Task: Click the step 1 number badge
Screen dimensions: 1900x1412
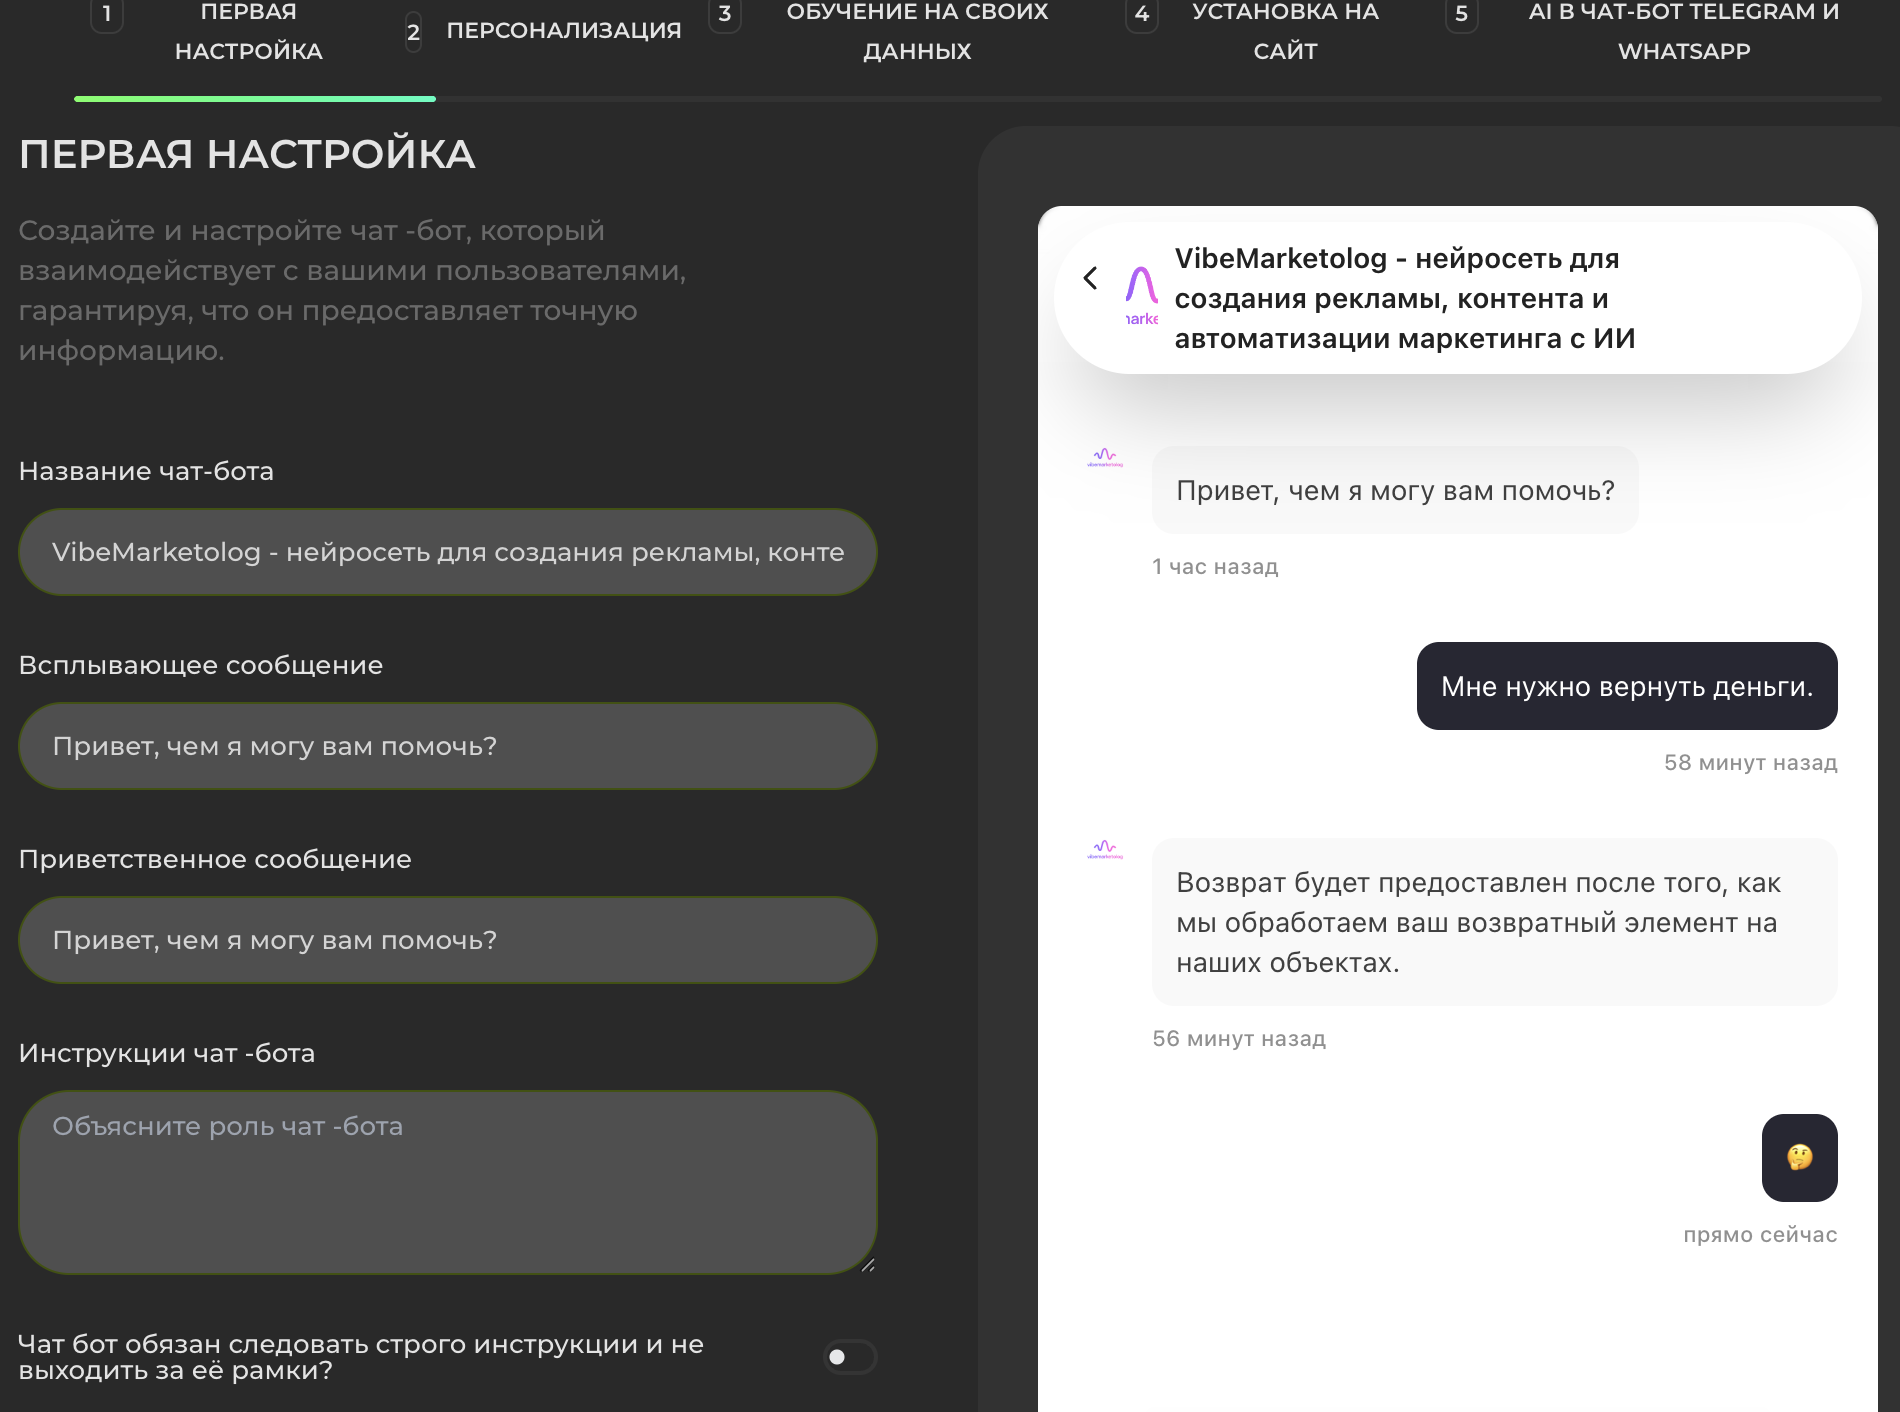Action: (x=107, y=14)
